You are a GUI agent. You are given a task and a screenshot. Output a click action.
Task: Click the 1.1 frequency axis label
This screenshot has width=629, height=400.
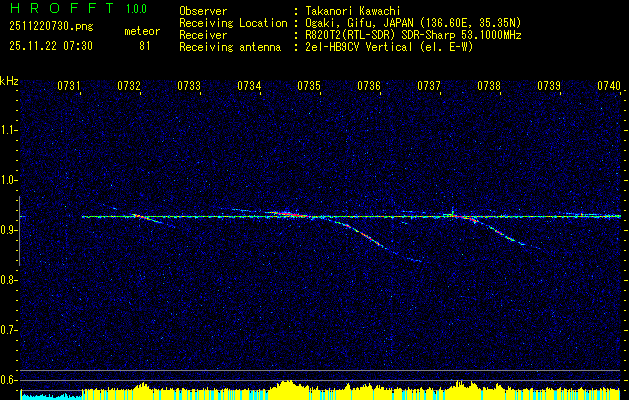coord(9,129)
